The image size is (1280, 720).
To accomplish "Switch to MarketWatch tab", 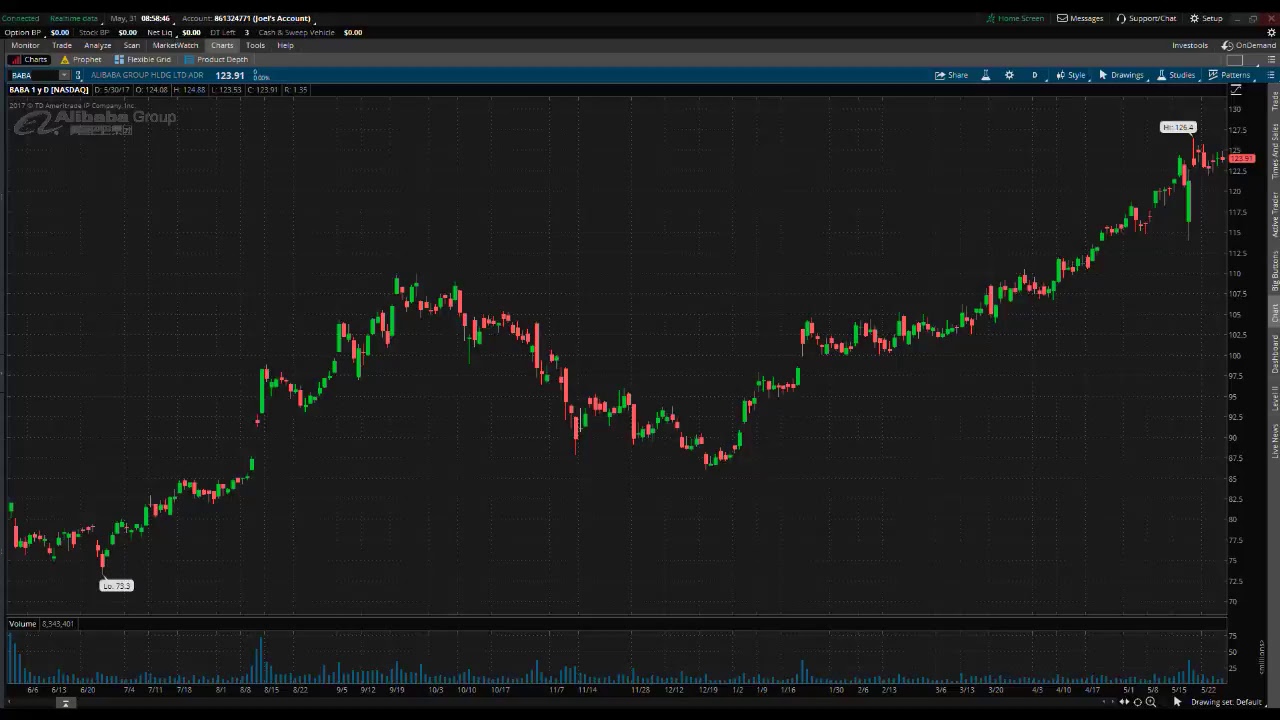I will point(175,45).
